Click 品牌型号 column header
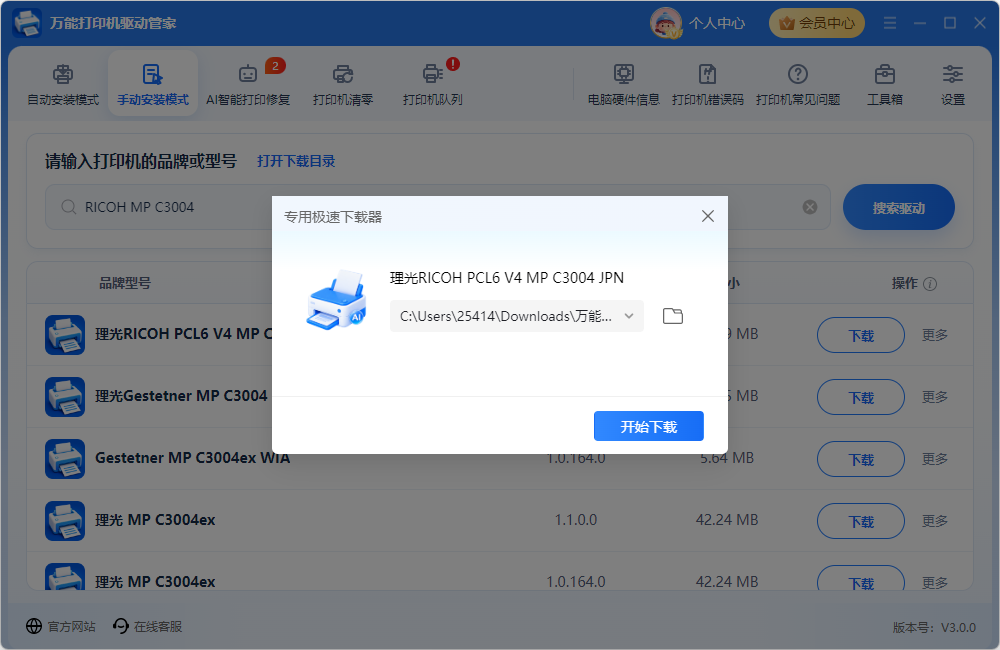This screenshot has height=650, width=1000. (124, 283)
